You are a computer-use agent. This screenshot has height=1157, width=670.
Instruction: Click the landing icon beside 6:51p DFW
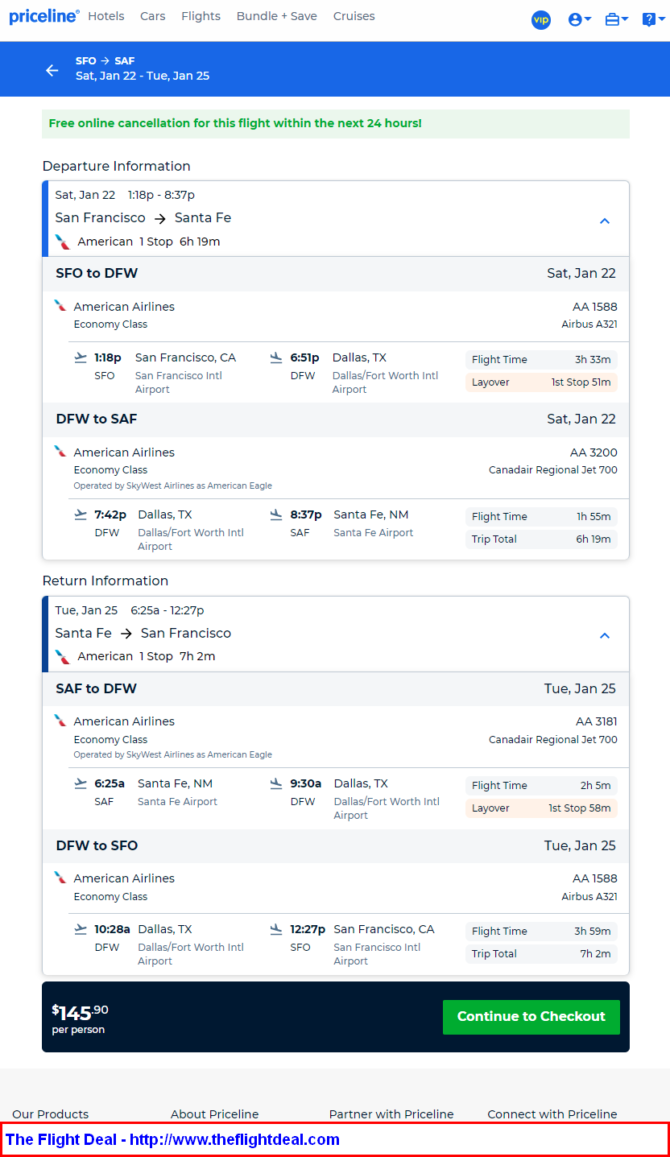276,358
